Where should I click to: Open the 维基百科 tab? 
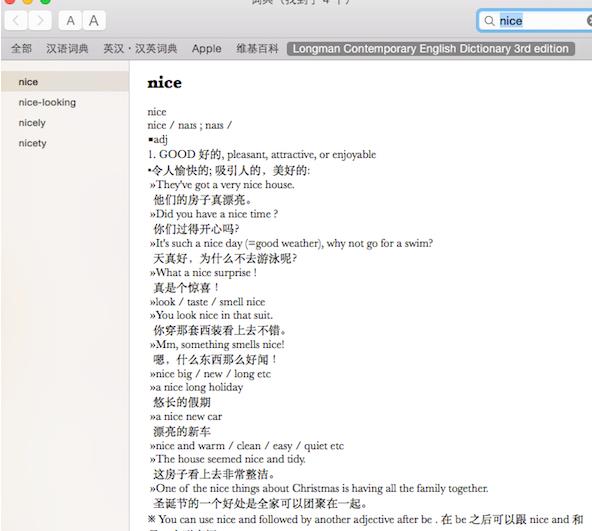coord(257,49)
